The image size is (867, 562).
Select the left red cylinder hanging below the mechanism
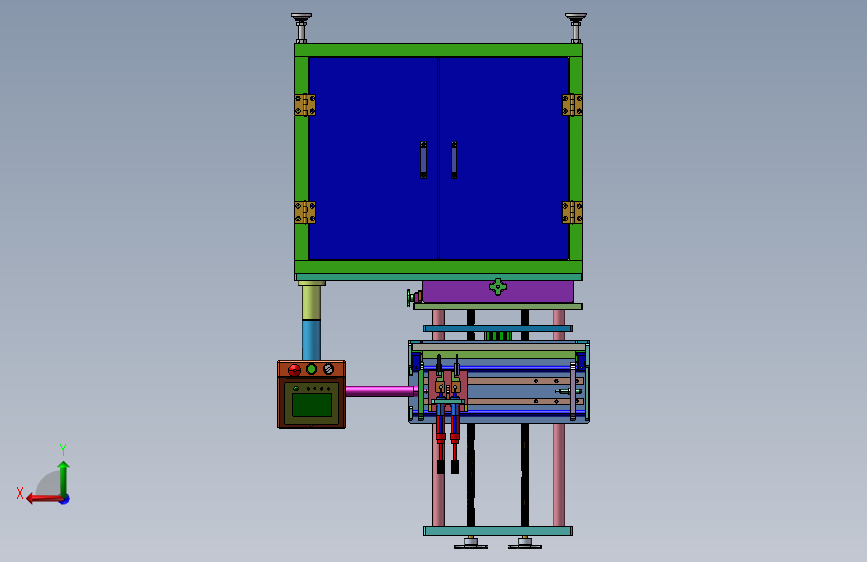[440, 429]
